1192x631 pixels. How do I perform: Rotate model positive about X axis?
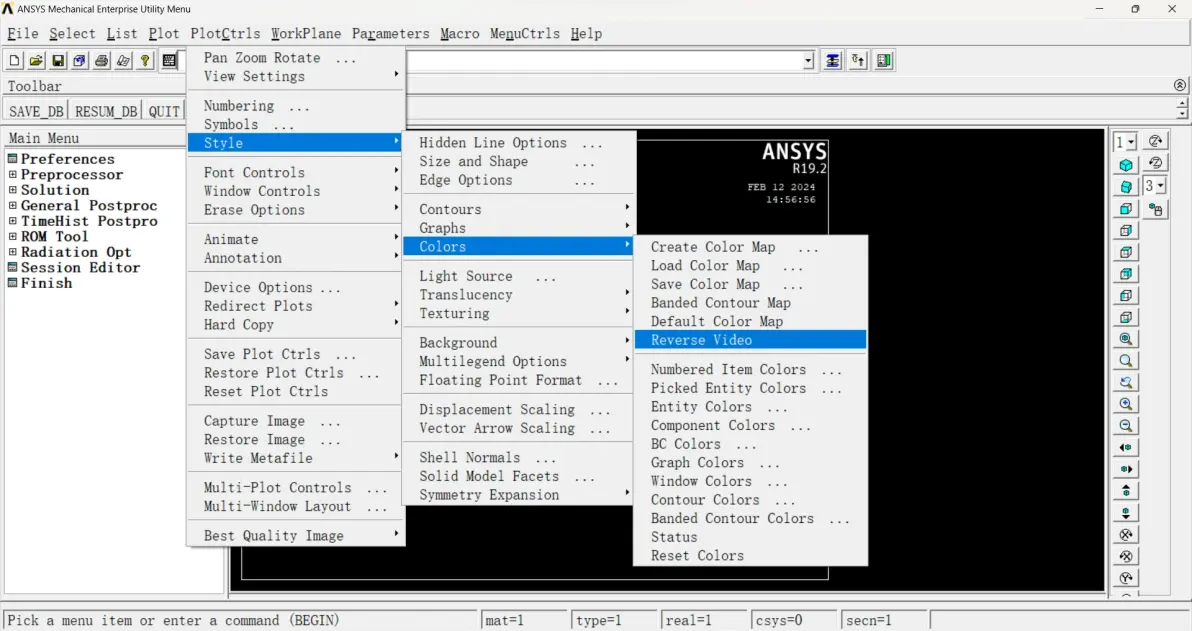1126,534
